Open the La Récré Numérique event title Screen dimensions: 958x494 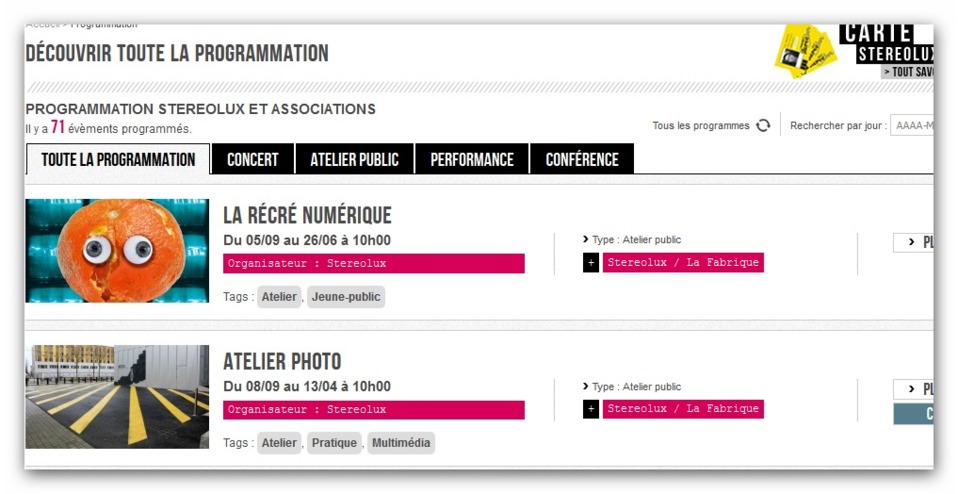(307, 215)
